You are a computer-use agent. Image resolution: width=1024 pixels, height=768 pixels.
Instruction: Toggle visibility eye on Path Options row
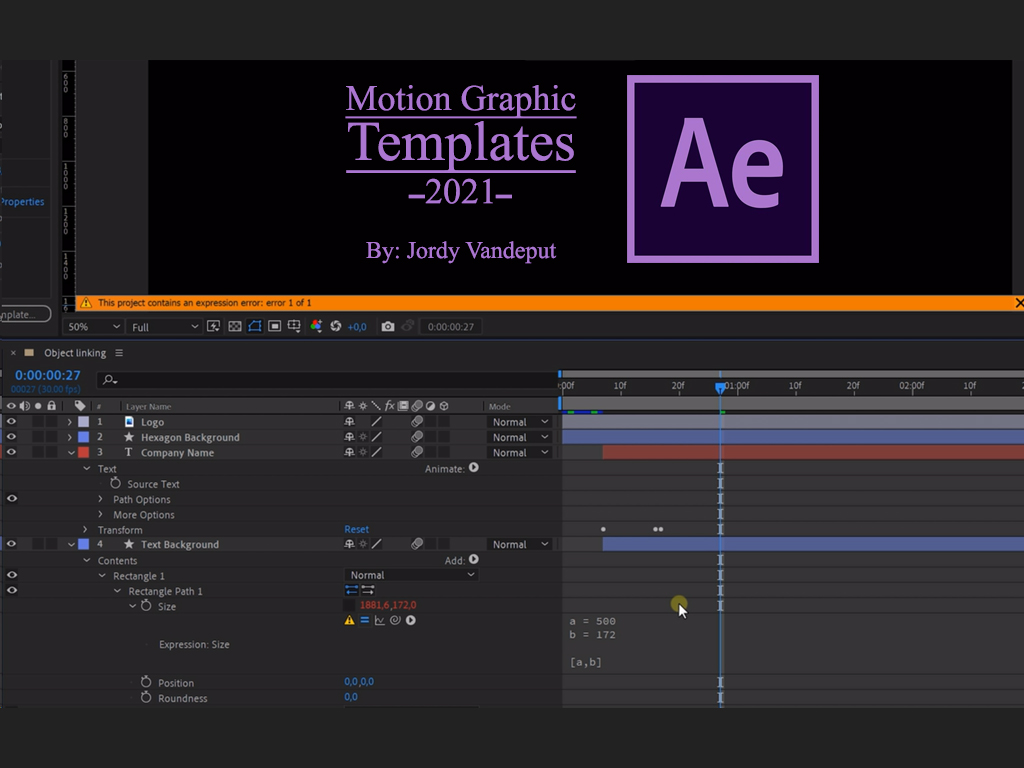coord(12,498)
